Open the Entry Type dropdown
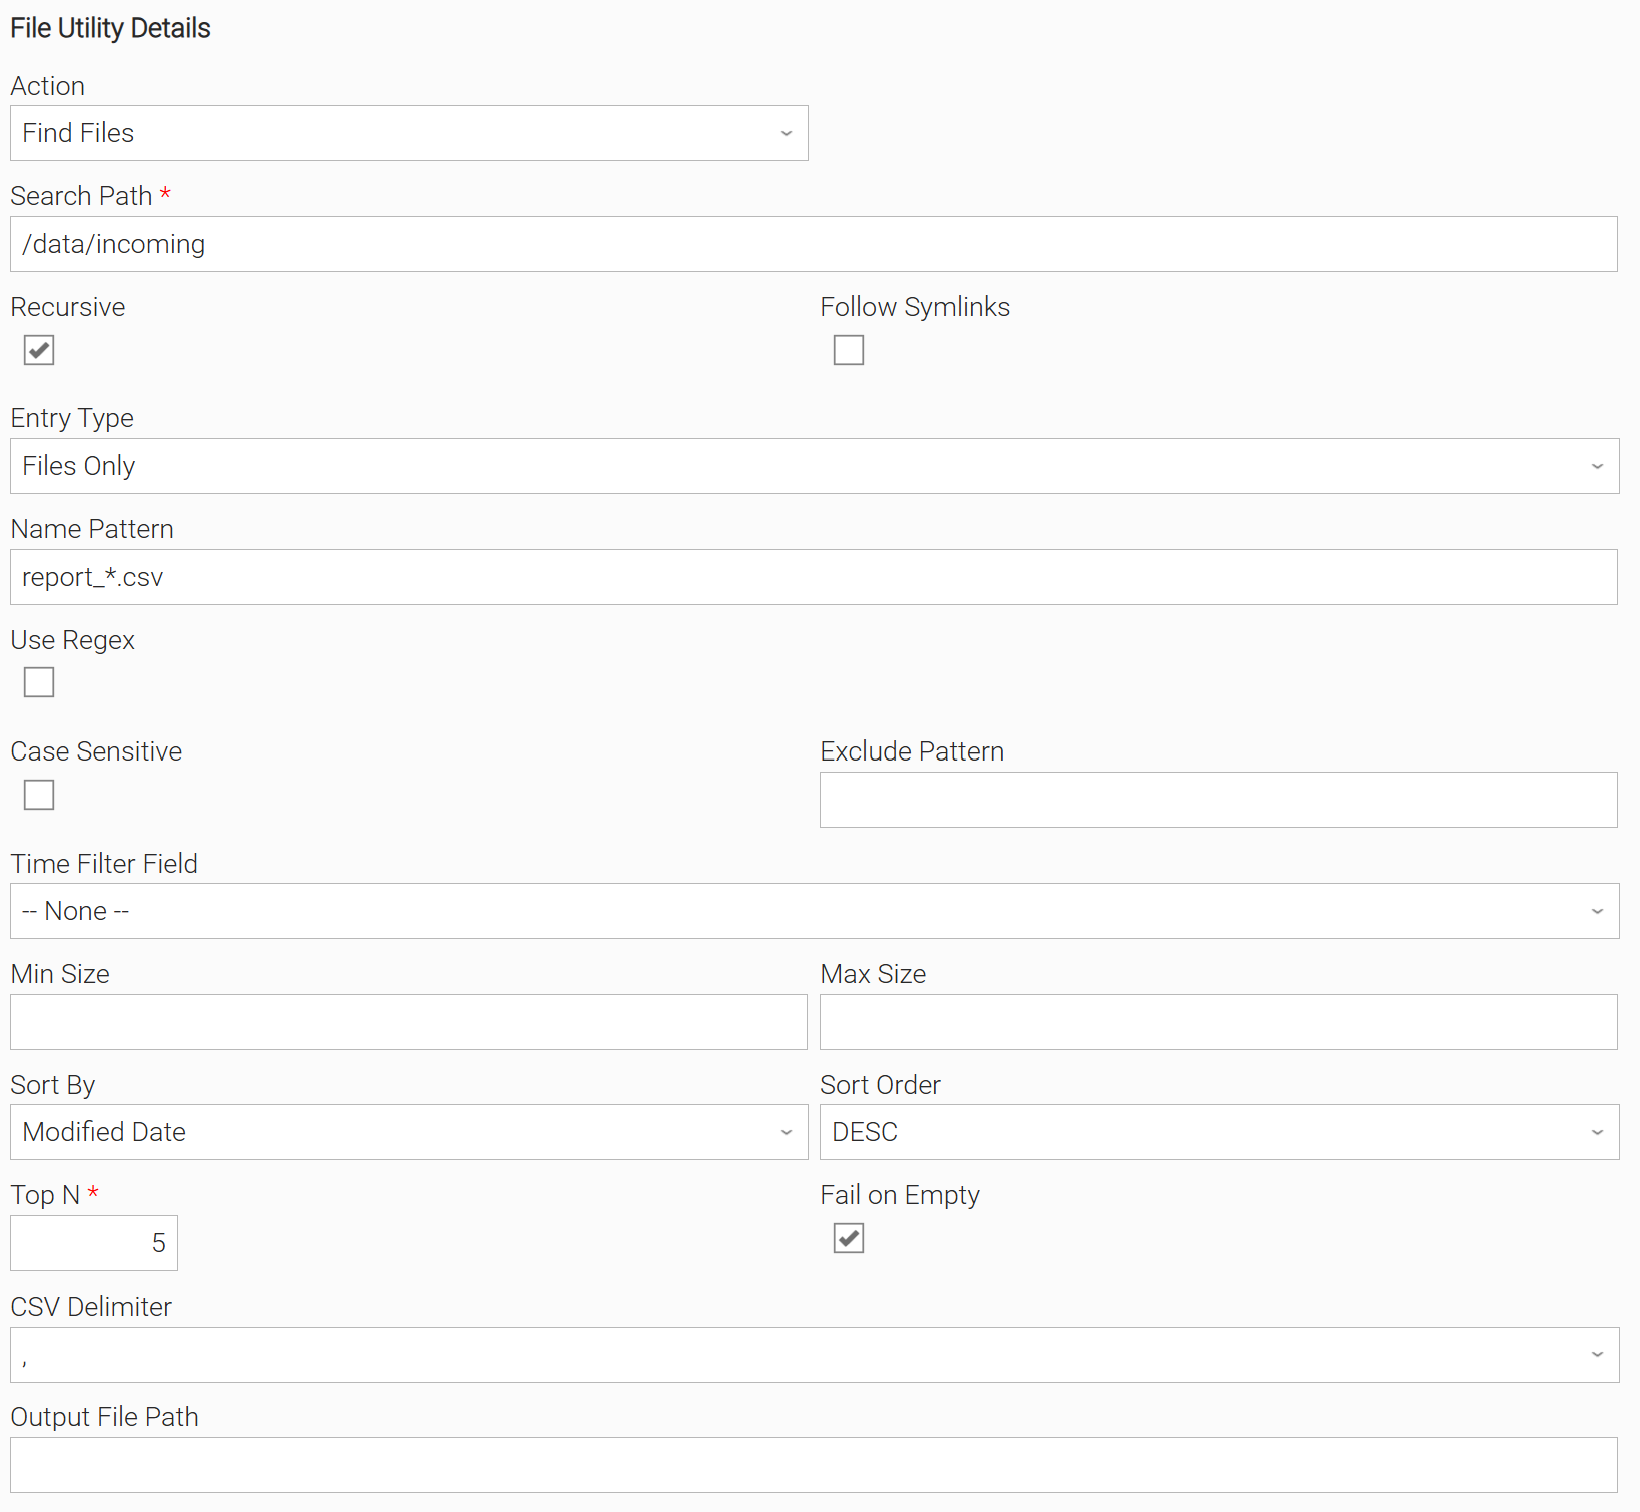Screen dimensions: 1640x1512 (814, 466)
